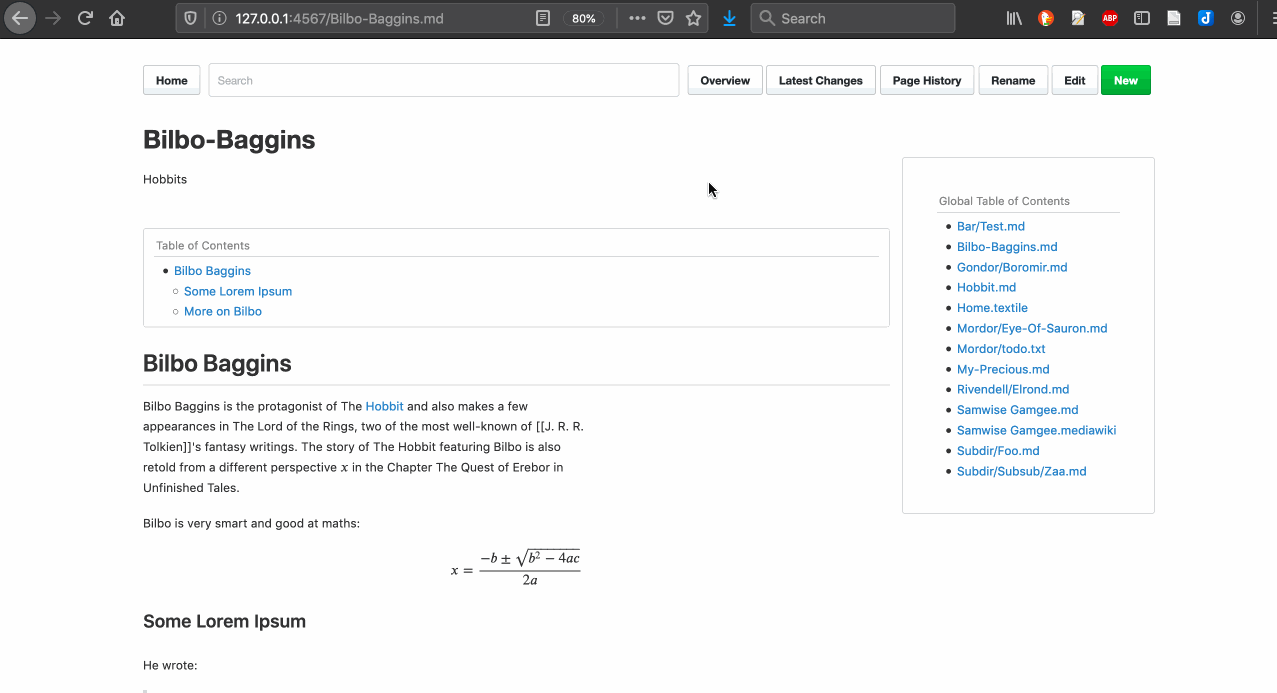Click the quadratic formula equation

click(516, 568)
